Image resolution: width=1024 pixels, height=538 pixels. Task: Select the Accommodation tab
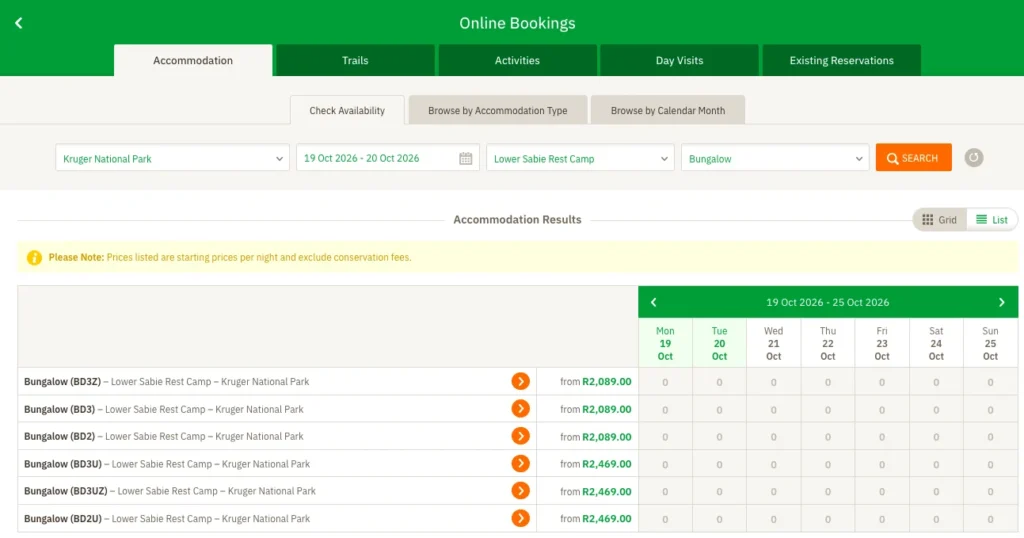point(193,60)
